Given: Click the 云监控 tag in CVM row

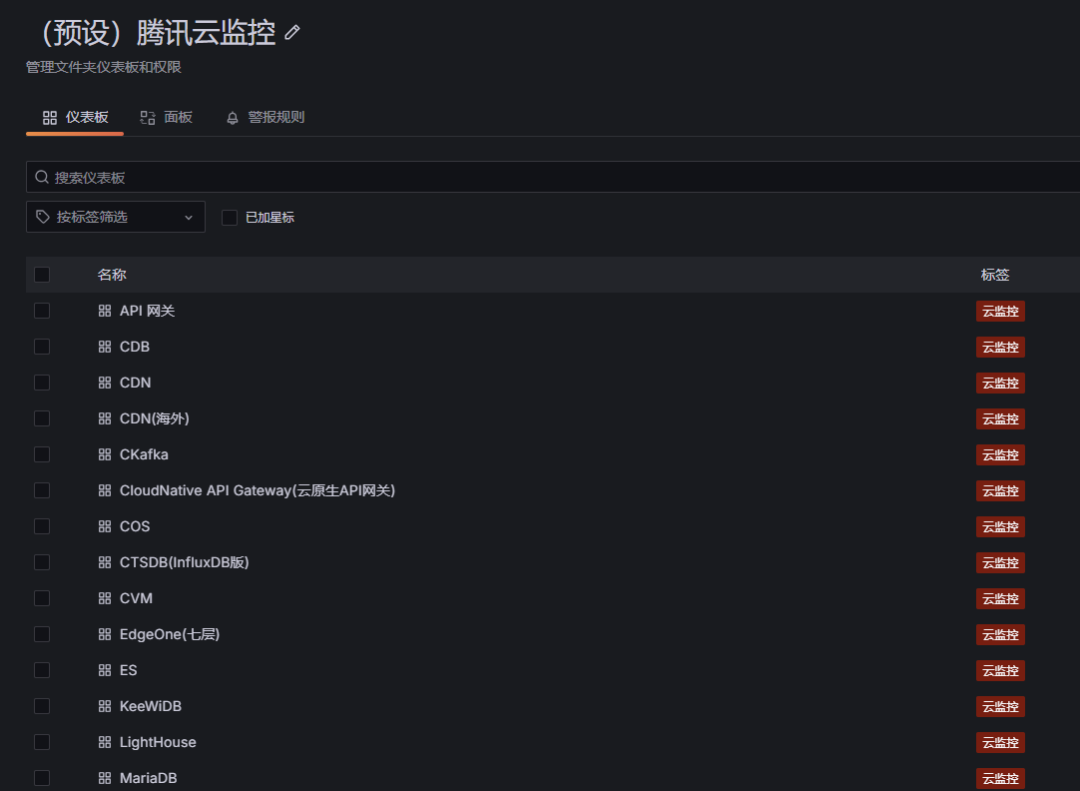Looking at the screenshot, I should pos(1000,598).
